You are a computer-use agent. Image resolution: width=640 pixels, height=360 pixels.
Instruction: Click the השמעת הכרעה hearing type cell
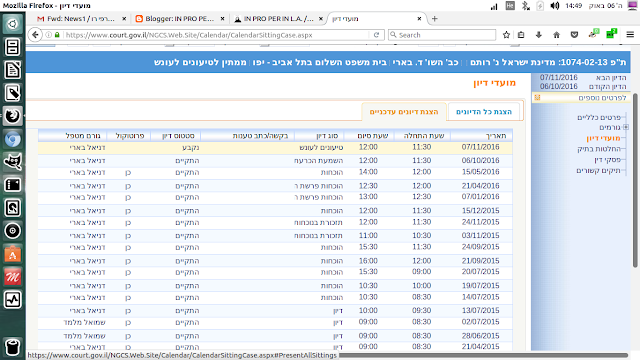click(318, 161)
